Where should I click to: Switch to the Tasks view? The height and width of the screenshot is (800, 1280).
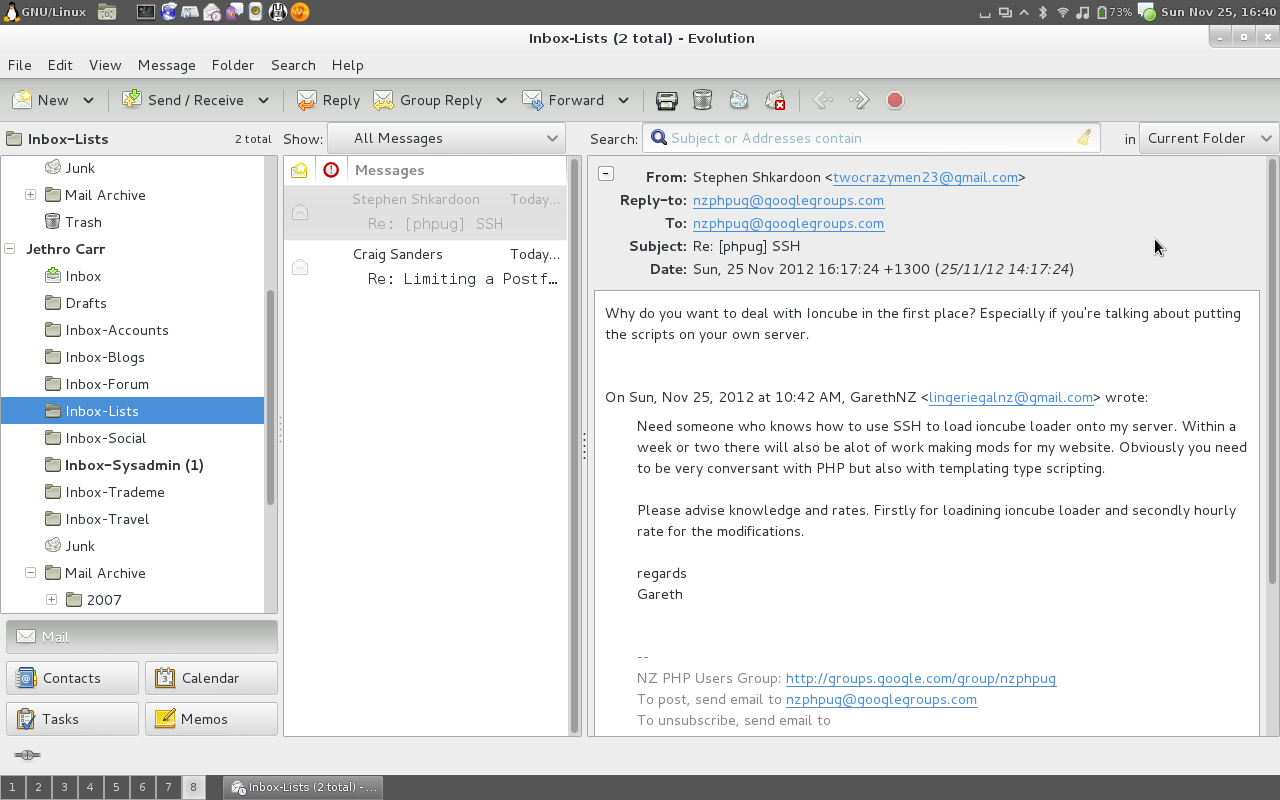tap(72, 719)
